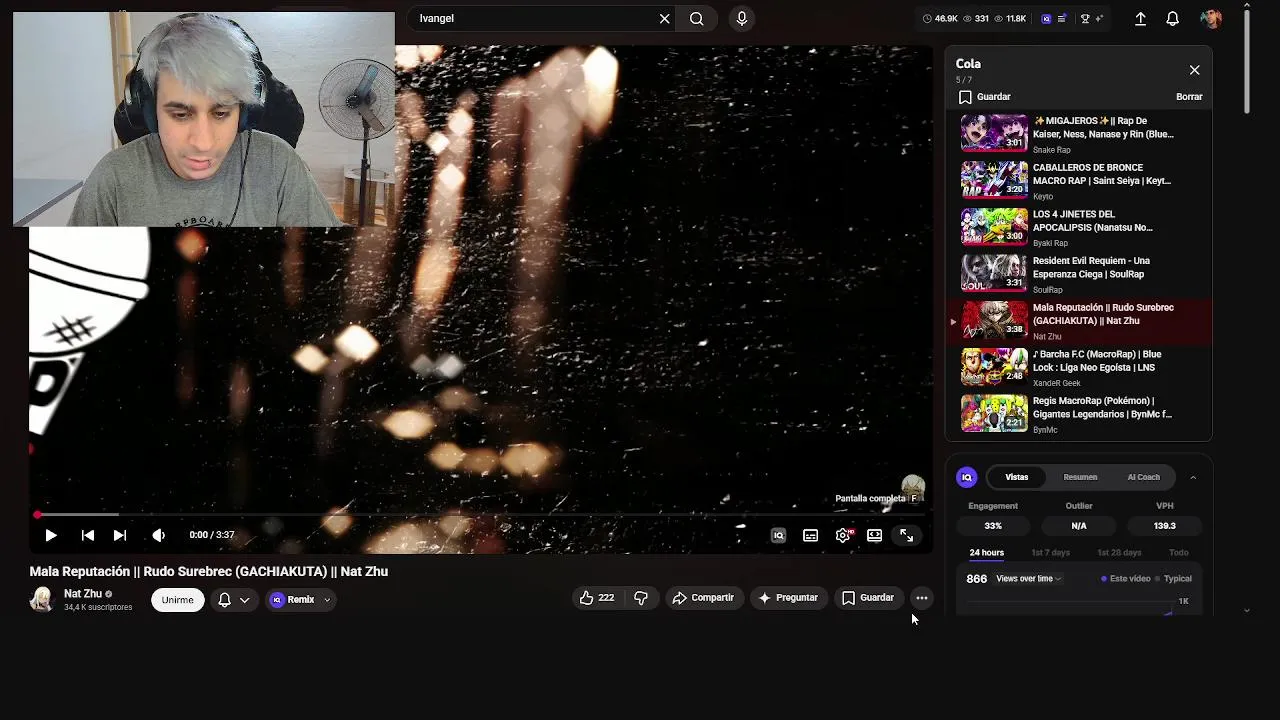Open player settings gear with HD badge
This screenshot has width=1280, height=720.
(x=843, y=535)
